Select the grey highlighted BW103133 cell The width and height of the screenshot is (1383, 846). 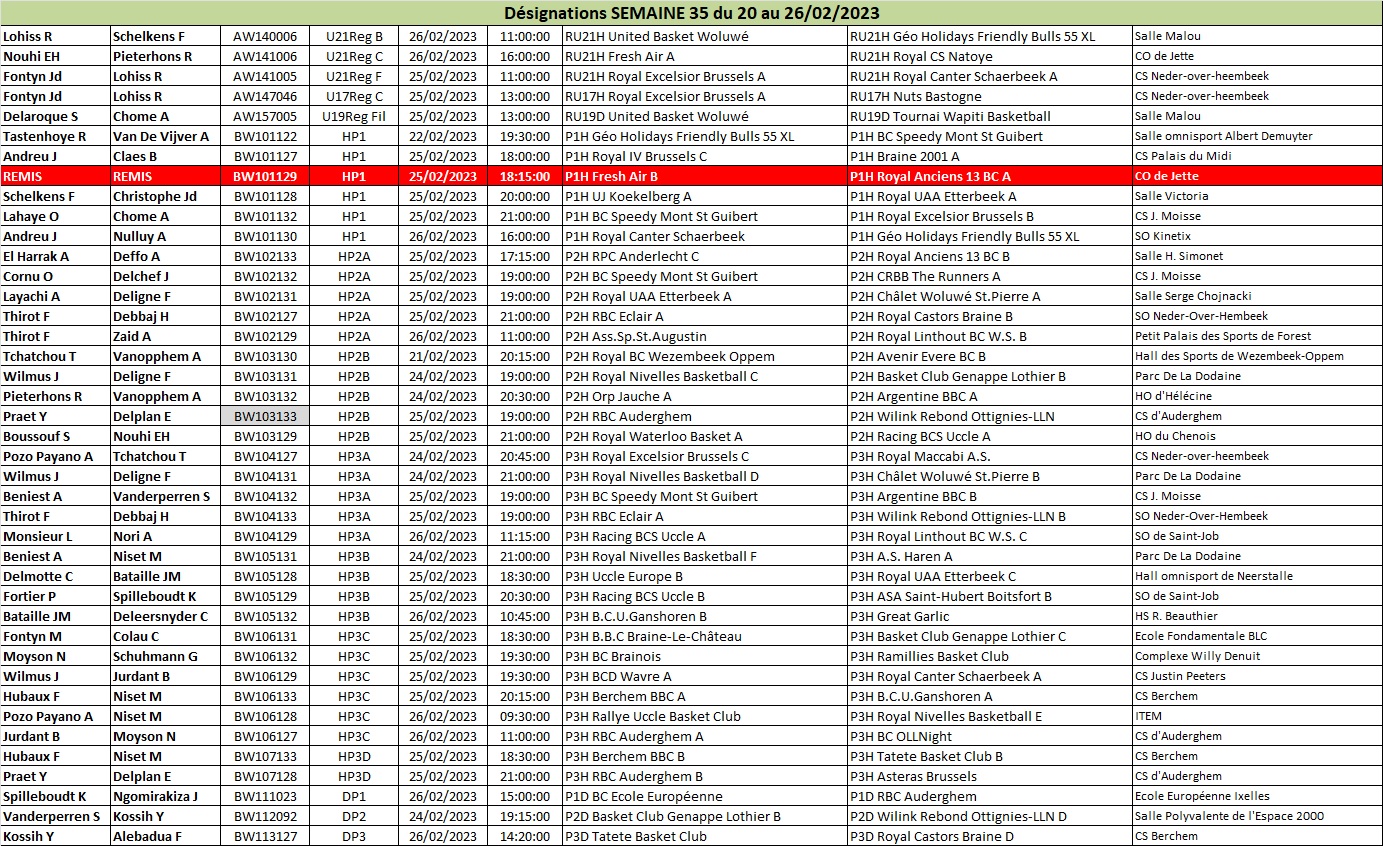[265, 416]
